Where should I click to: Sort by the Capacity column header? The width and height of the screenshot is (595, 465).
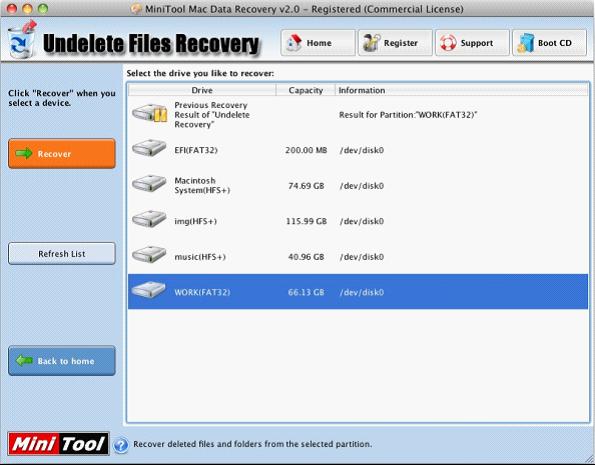pyautogui.click(x=305, y=90)
